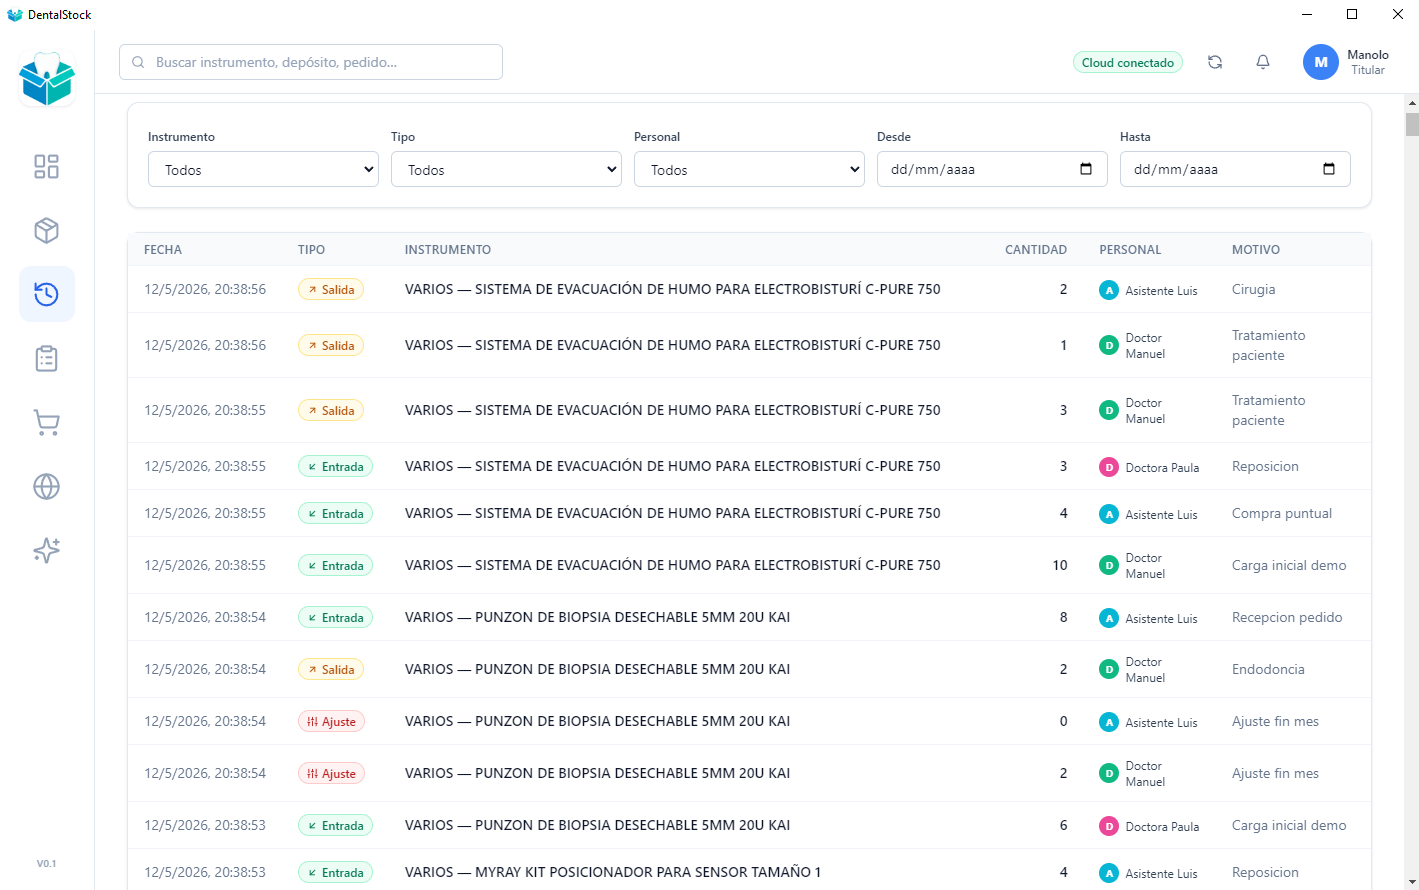Open the Manolo Titular profile avatar

(x=1321, y=62)
